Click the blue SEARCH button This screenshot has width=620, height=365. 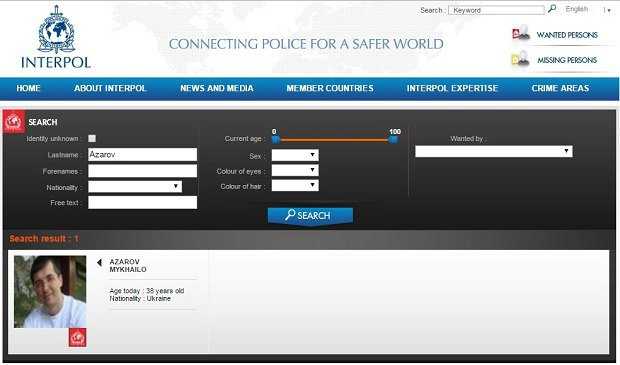(310, 216)
